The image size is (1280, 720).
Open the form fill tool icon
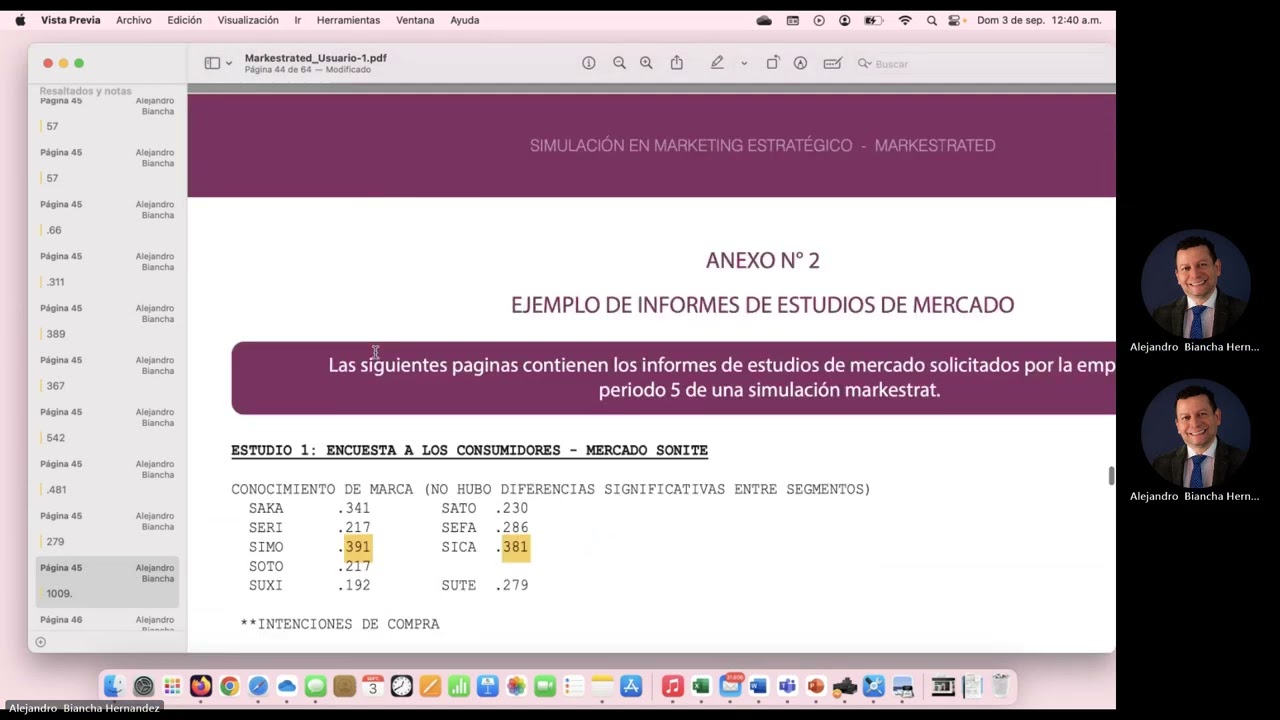pyautogui.click(x=832, y=63)
